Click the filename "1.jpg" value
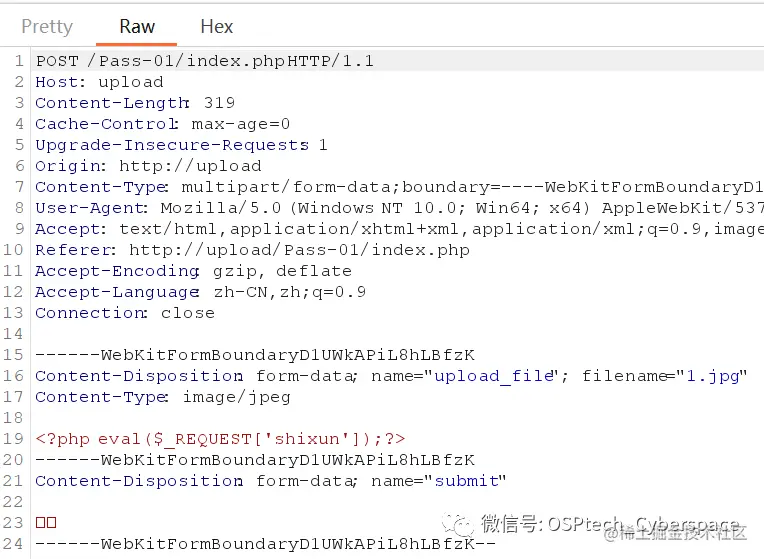Viewport: 764px width, 559px height. 712,375
